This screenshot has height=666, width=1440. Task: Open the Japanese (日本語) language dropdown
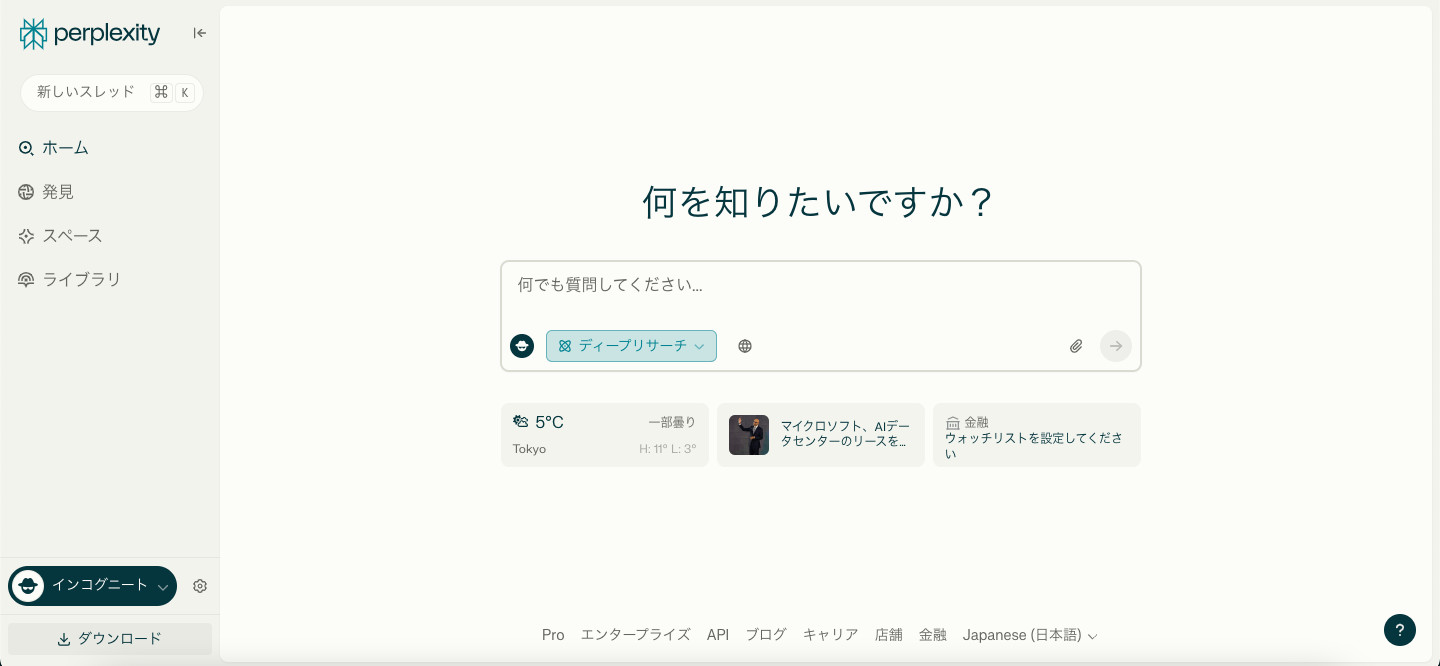pyautogui.click(x=1030, y=635)
